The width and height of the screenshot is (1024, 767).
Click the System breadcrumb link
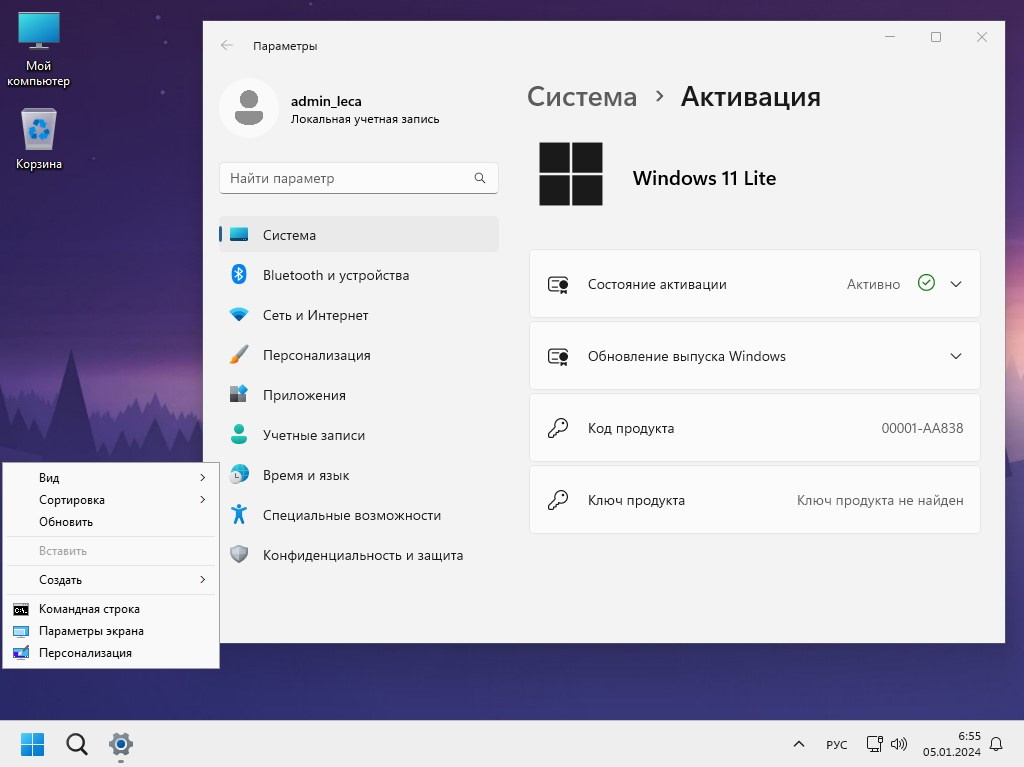[582, 97]
